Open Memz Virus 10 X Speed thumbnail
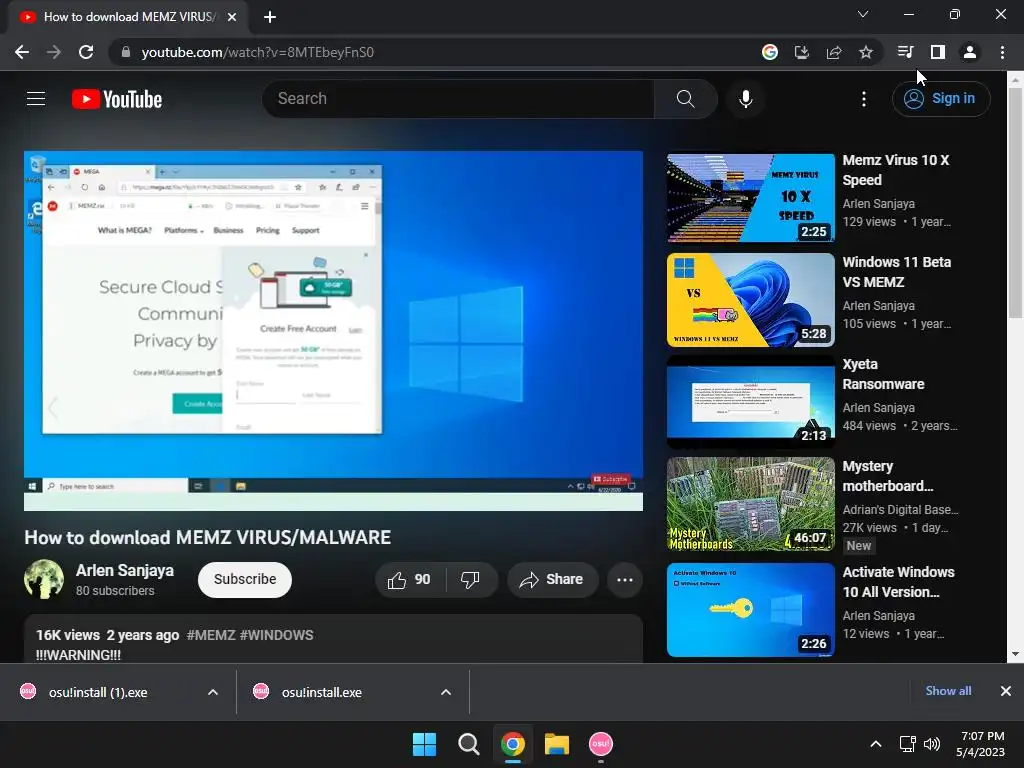Image resolution: width=1024 pixels, height=768 pixels. tap(750, 198)
